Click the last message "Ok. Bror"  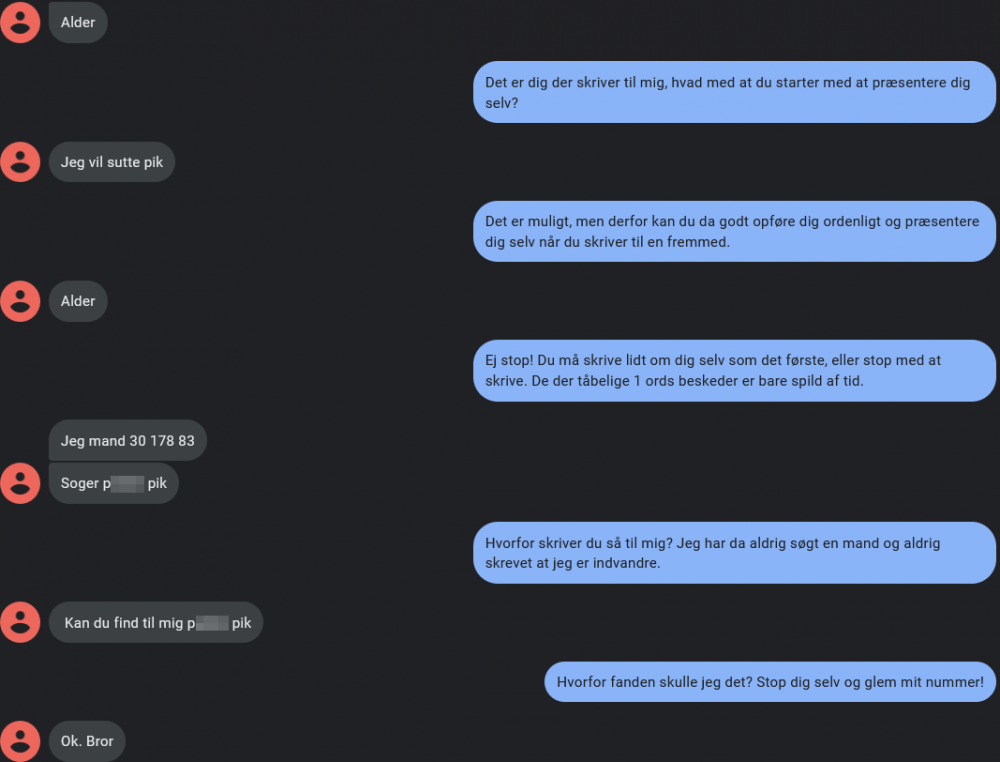click(87, 741)
